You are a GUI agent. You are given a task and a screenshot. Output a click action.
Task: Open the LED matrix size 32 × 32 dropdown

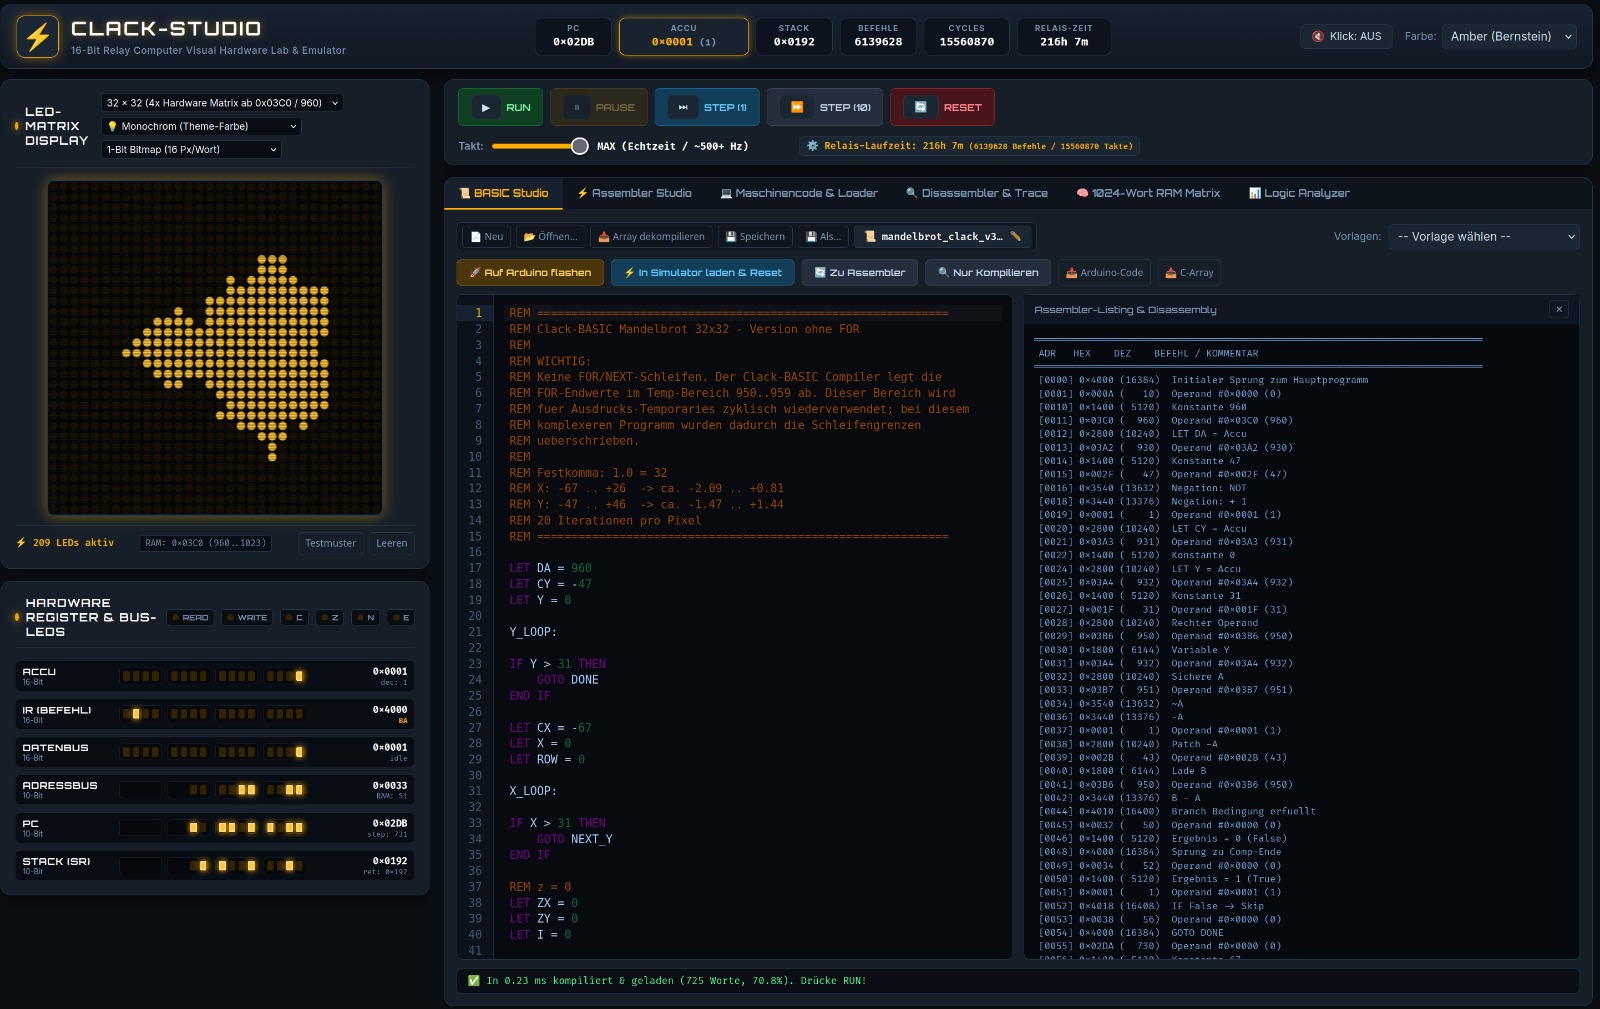pyautogui.click(x=222, y=103)
